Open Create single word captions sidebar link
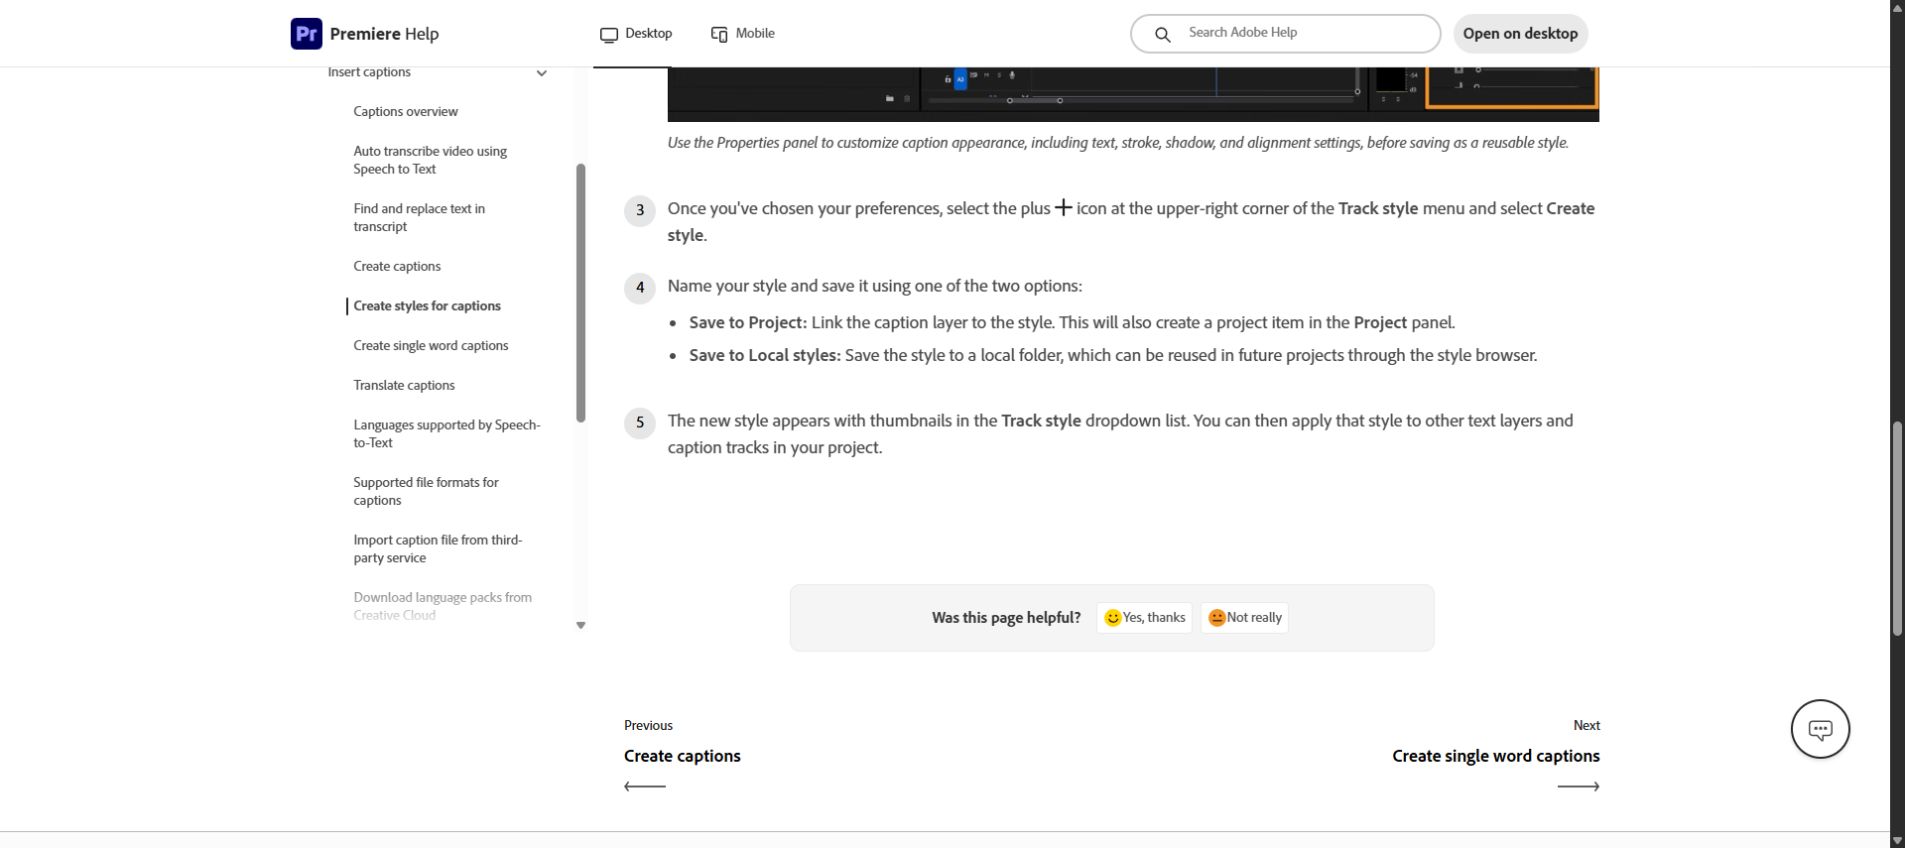This screenshot has height=848, width=1905. (431, 346)
